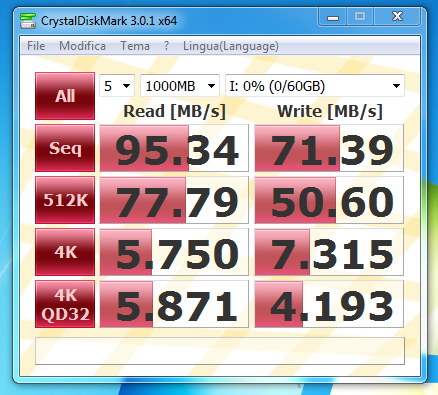Start the 4K QD32 test
Image resolution: width=438 pixels, height=395 pixels.
point(65,304)
